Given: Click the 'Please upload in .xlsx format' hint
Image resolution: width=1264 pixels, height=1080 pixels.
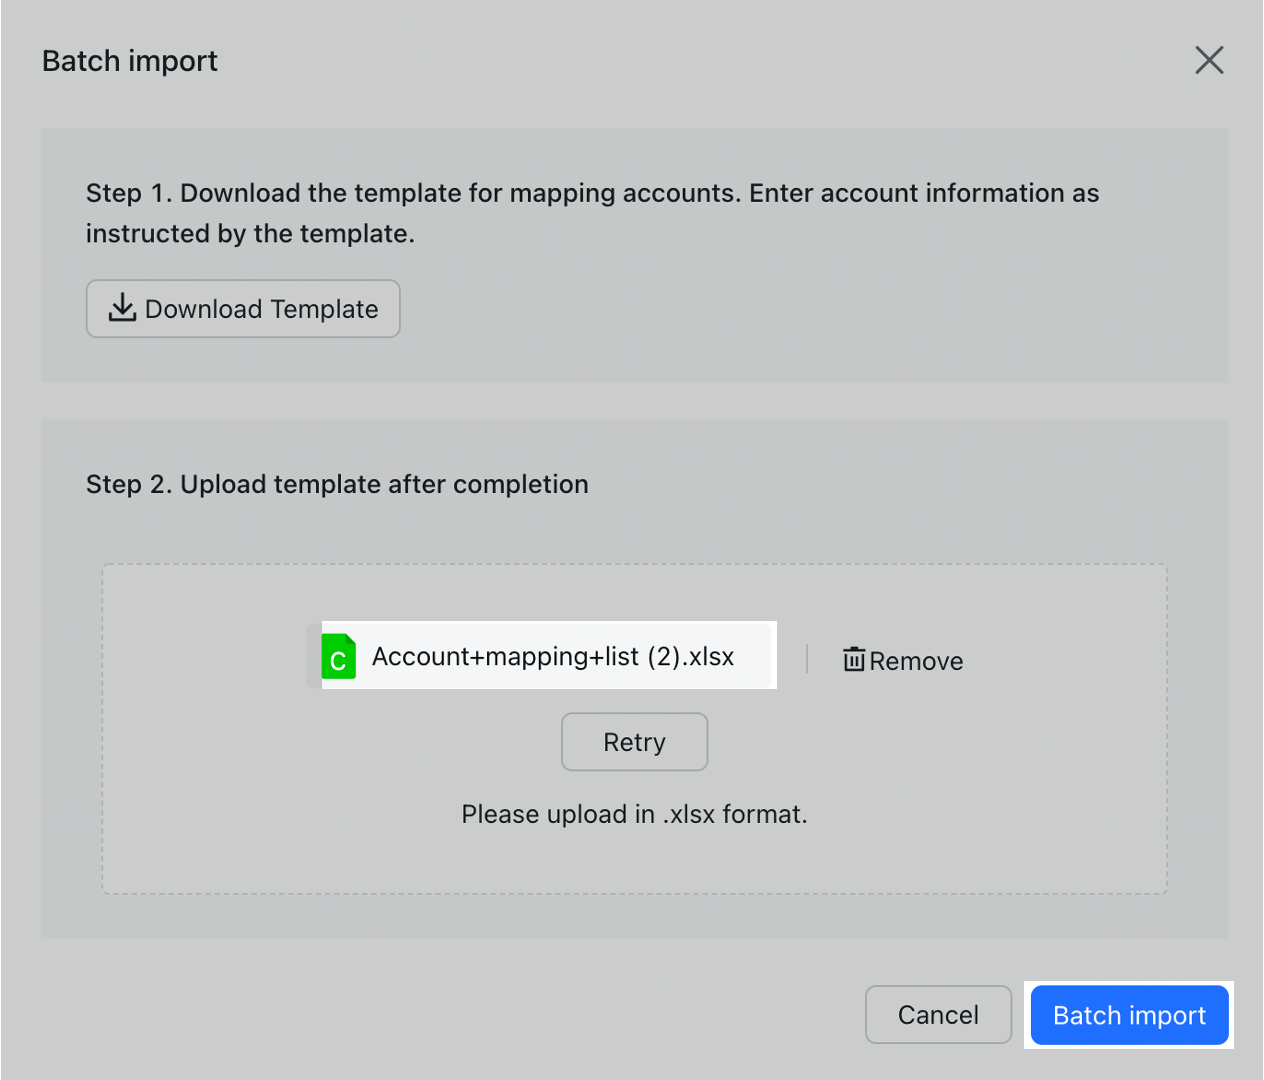Looking at the screenshot, I should coord(634,814).
